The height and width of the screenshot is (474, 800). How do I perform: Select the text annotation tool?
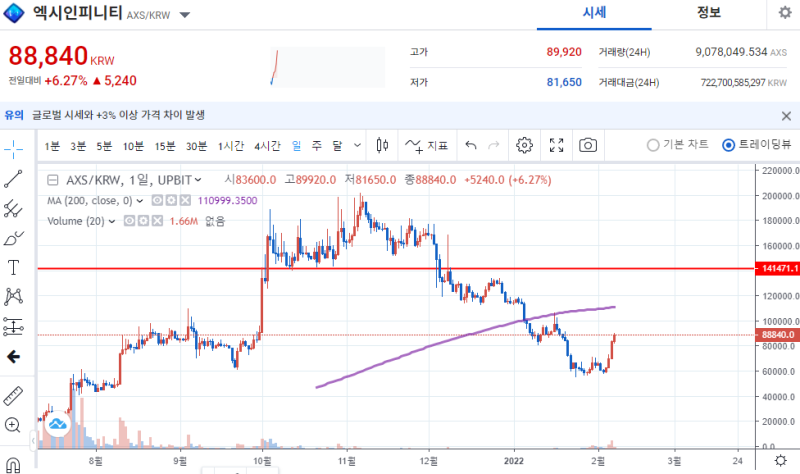click(x=13, y=267)
